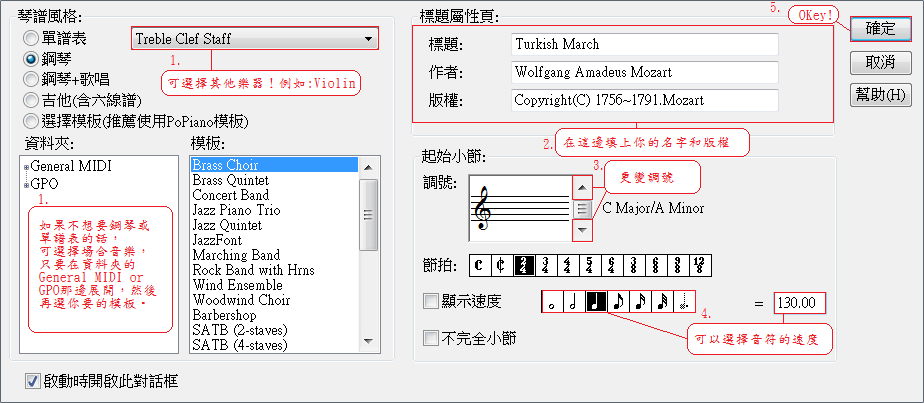The width and height of the screenshot is (924, 403).
Task: Click the key signature scrollbar thumb
Action: coord(582,209)
